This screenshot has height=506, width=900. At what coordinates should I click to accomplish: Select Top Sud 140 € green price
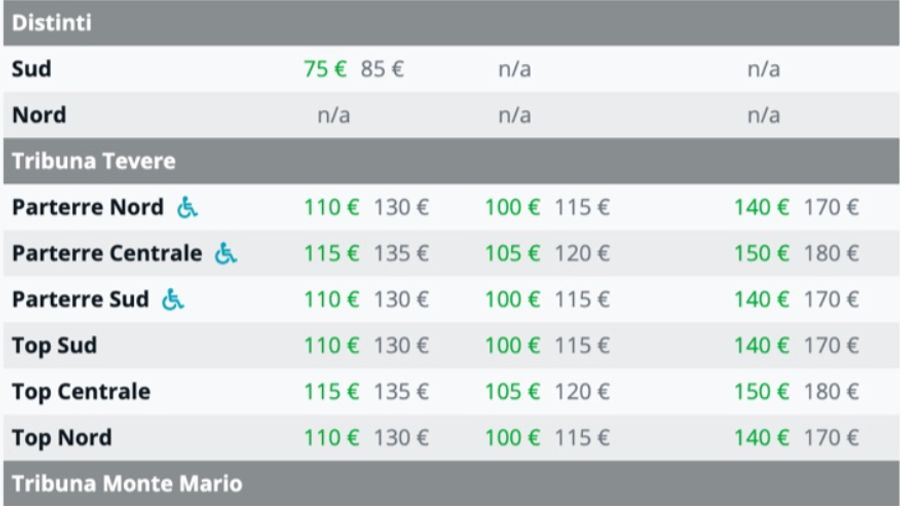click(761, 345)
